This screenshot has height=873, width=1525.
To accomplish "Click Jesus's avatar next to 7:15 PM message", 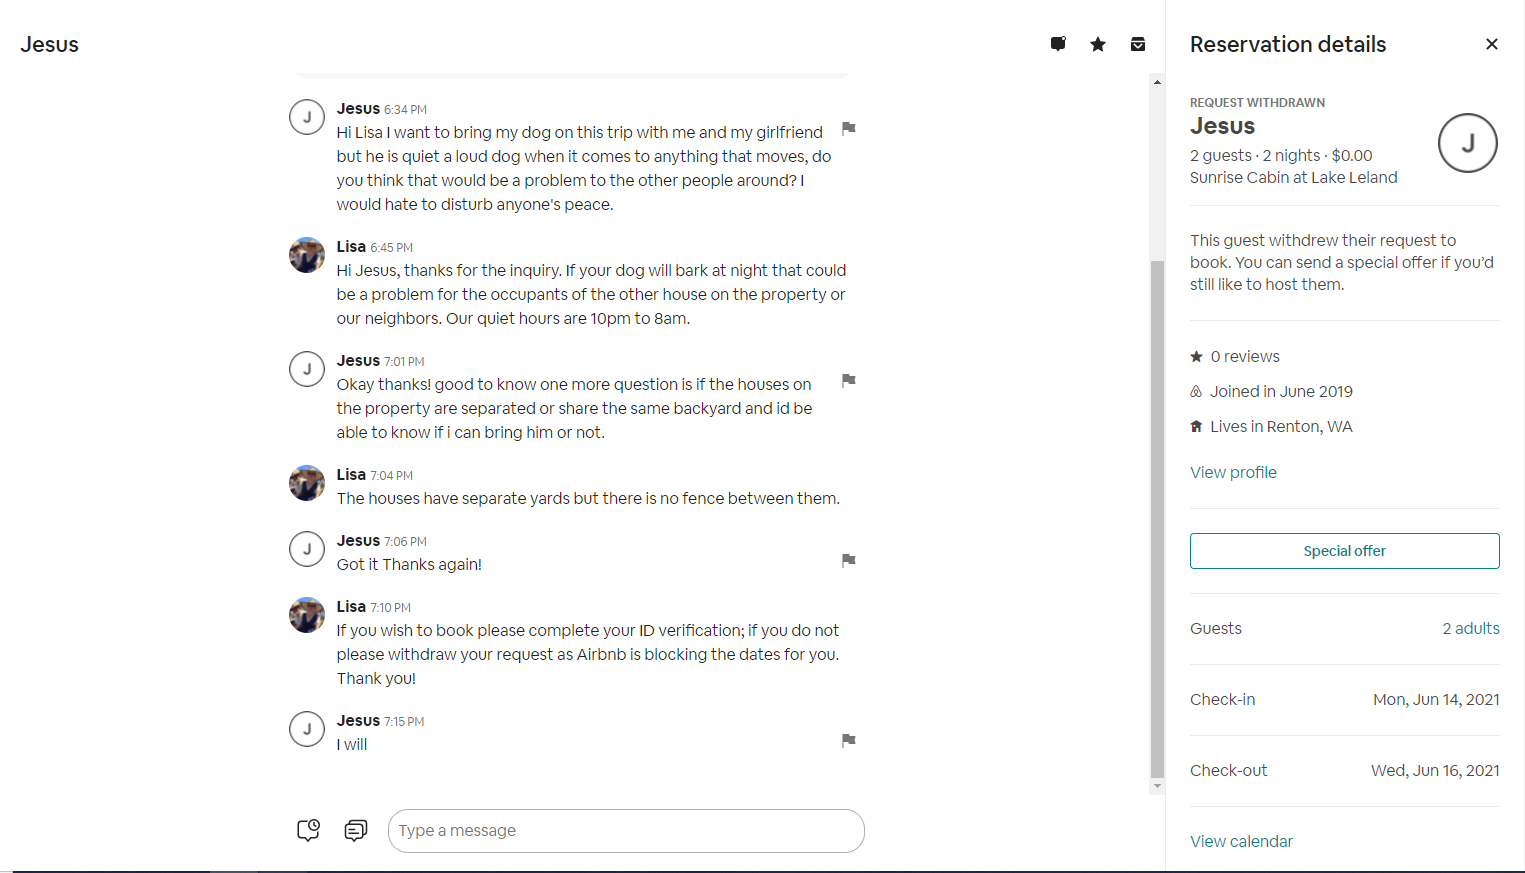I will 307,729.
